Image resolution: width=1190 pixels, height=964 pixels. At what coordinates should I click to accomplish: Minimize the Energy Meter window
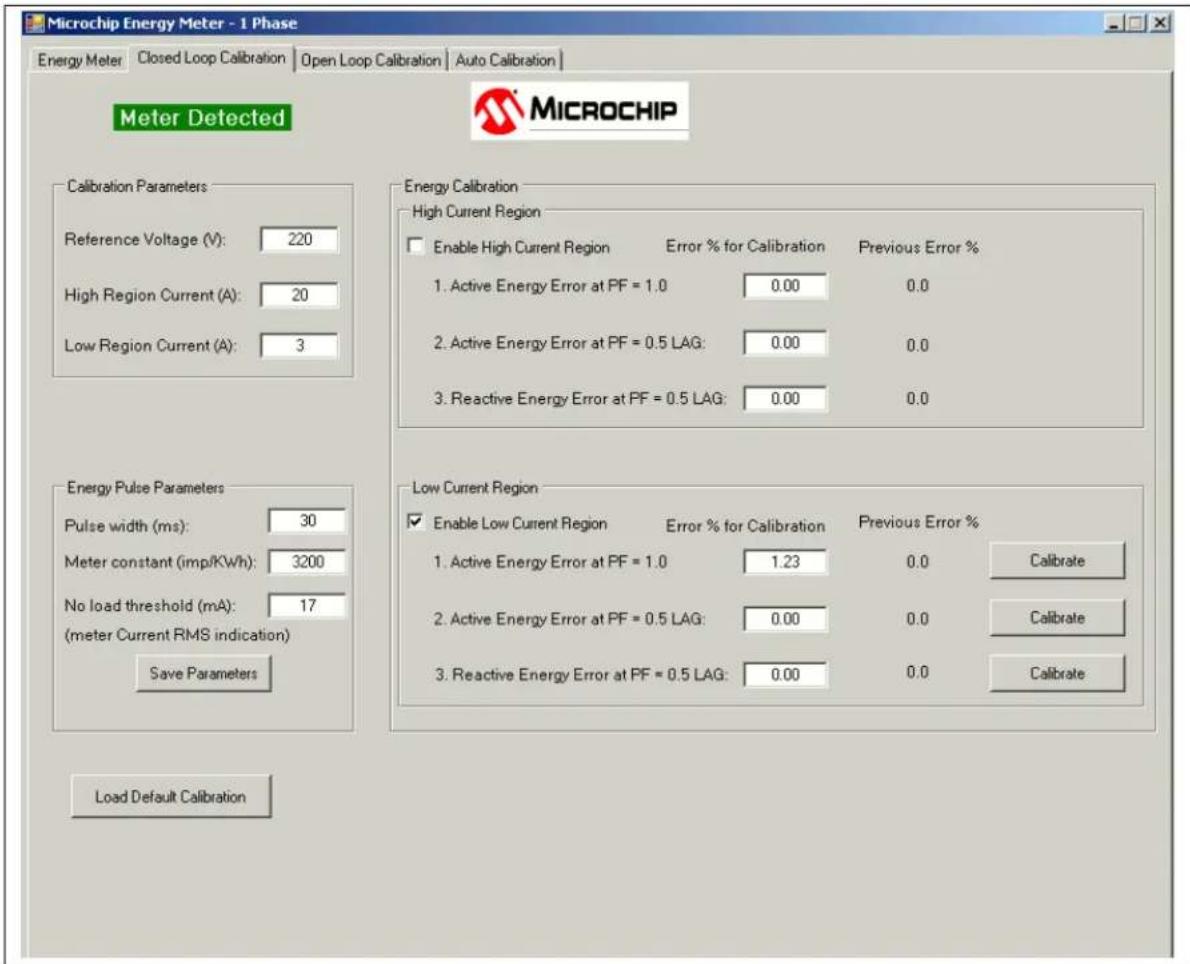pyautogui.click(x=1113, y=24)
